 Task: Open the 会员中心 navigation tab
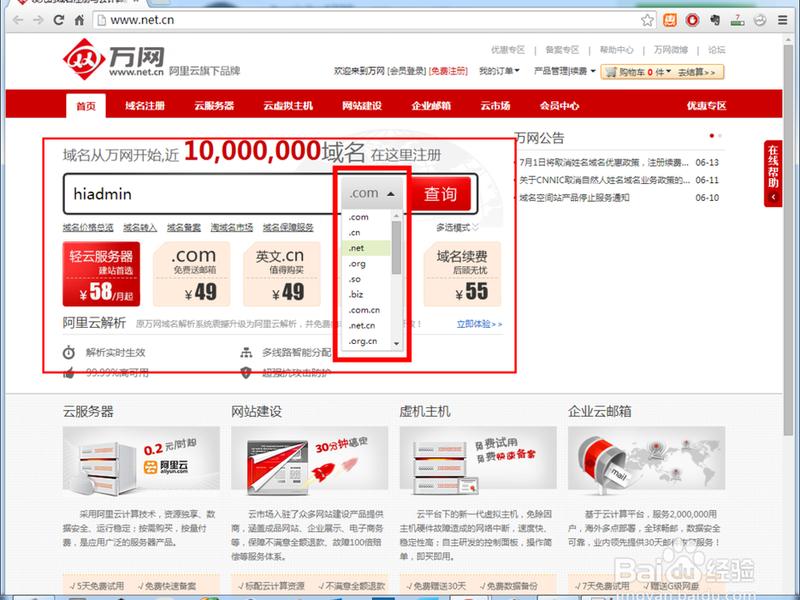click(559, 106)
